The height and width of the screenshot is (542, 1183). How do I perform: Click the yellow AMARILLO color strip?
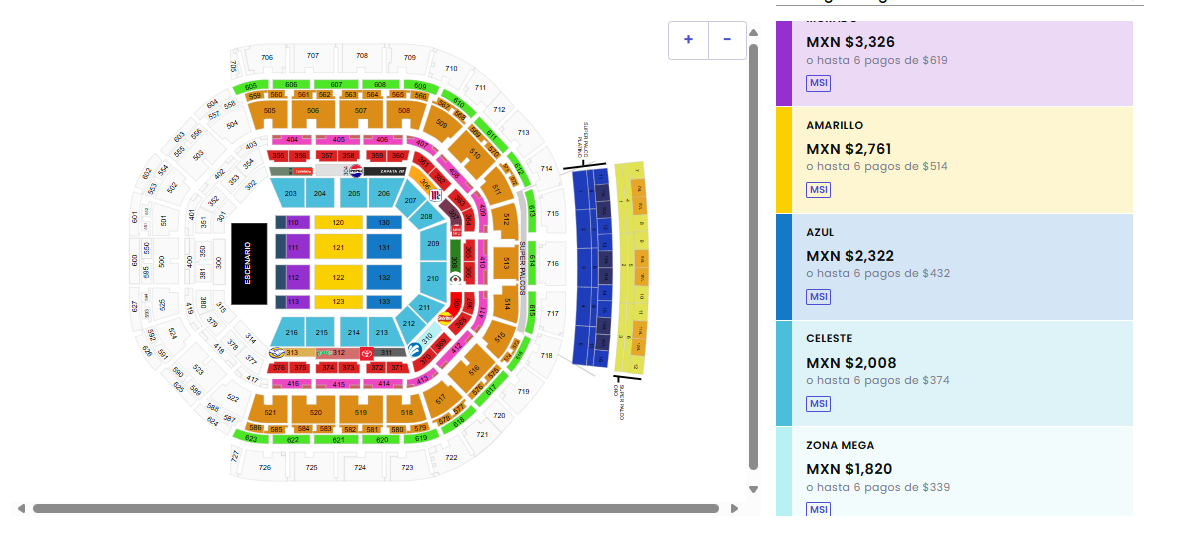tap(784, 159)
